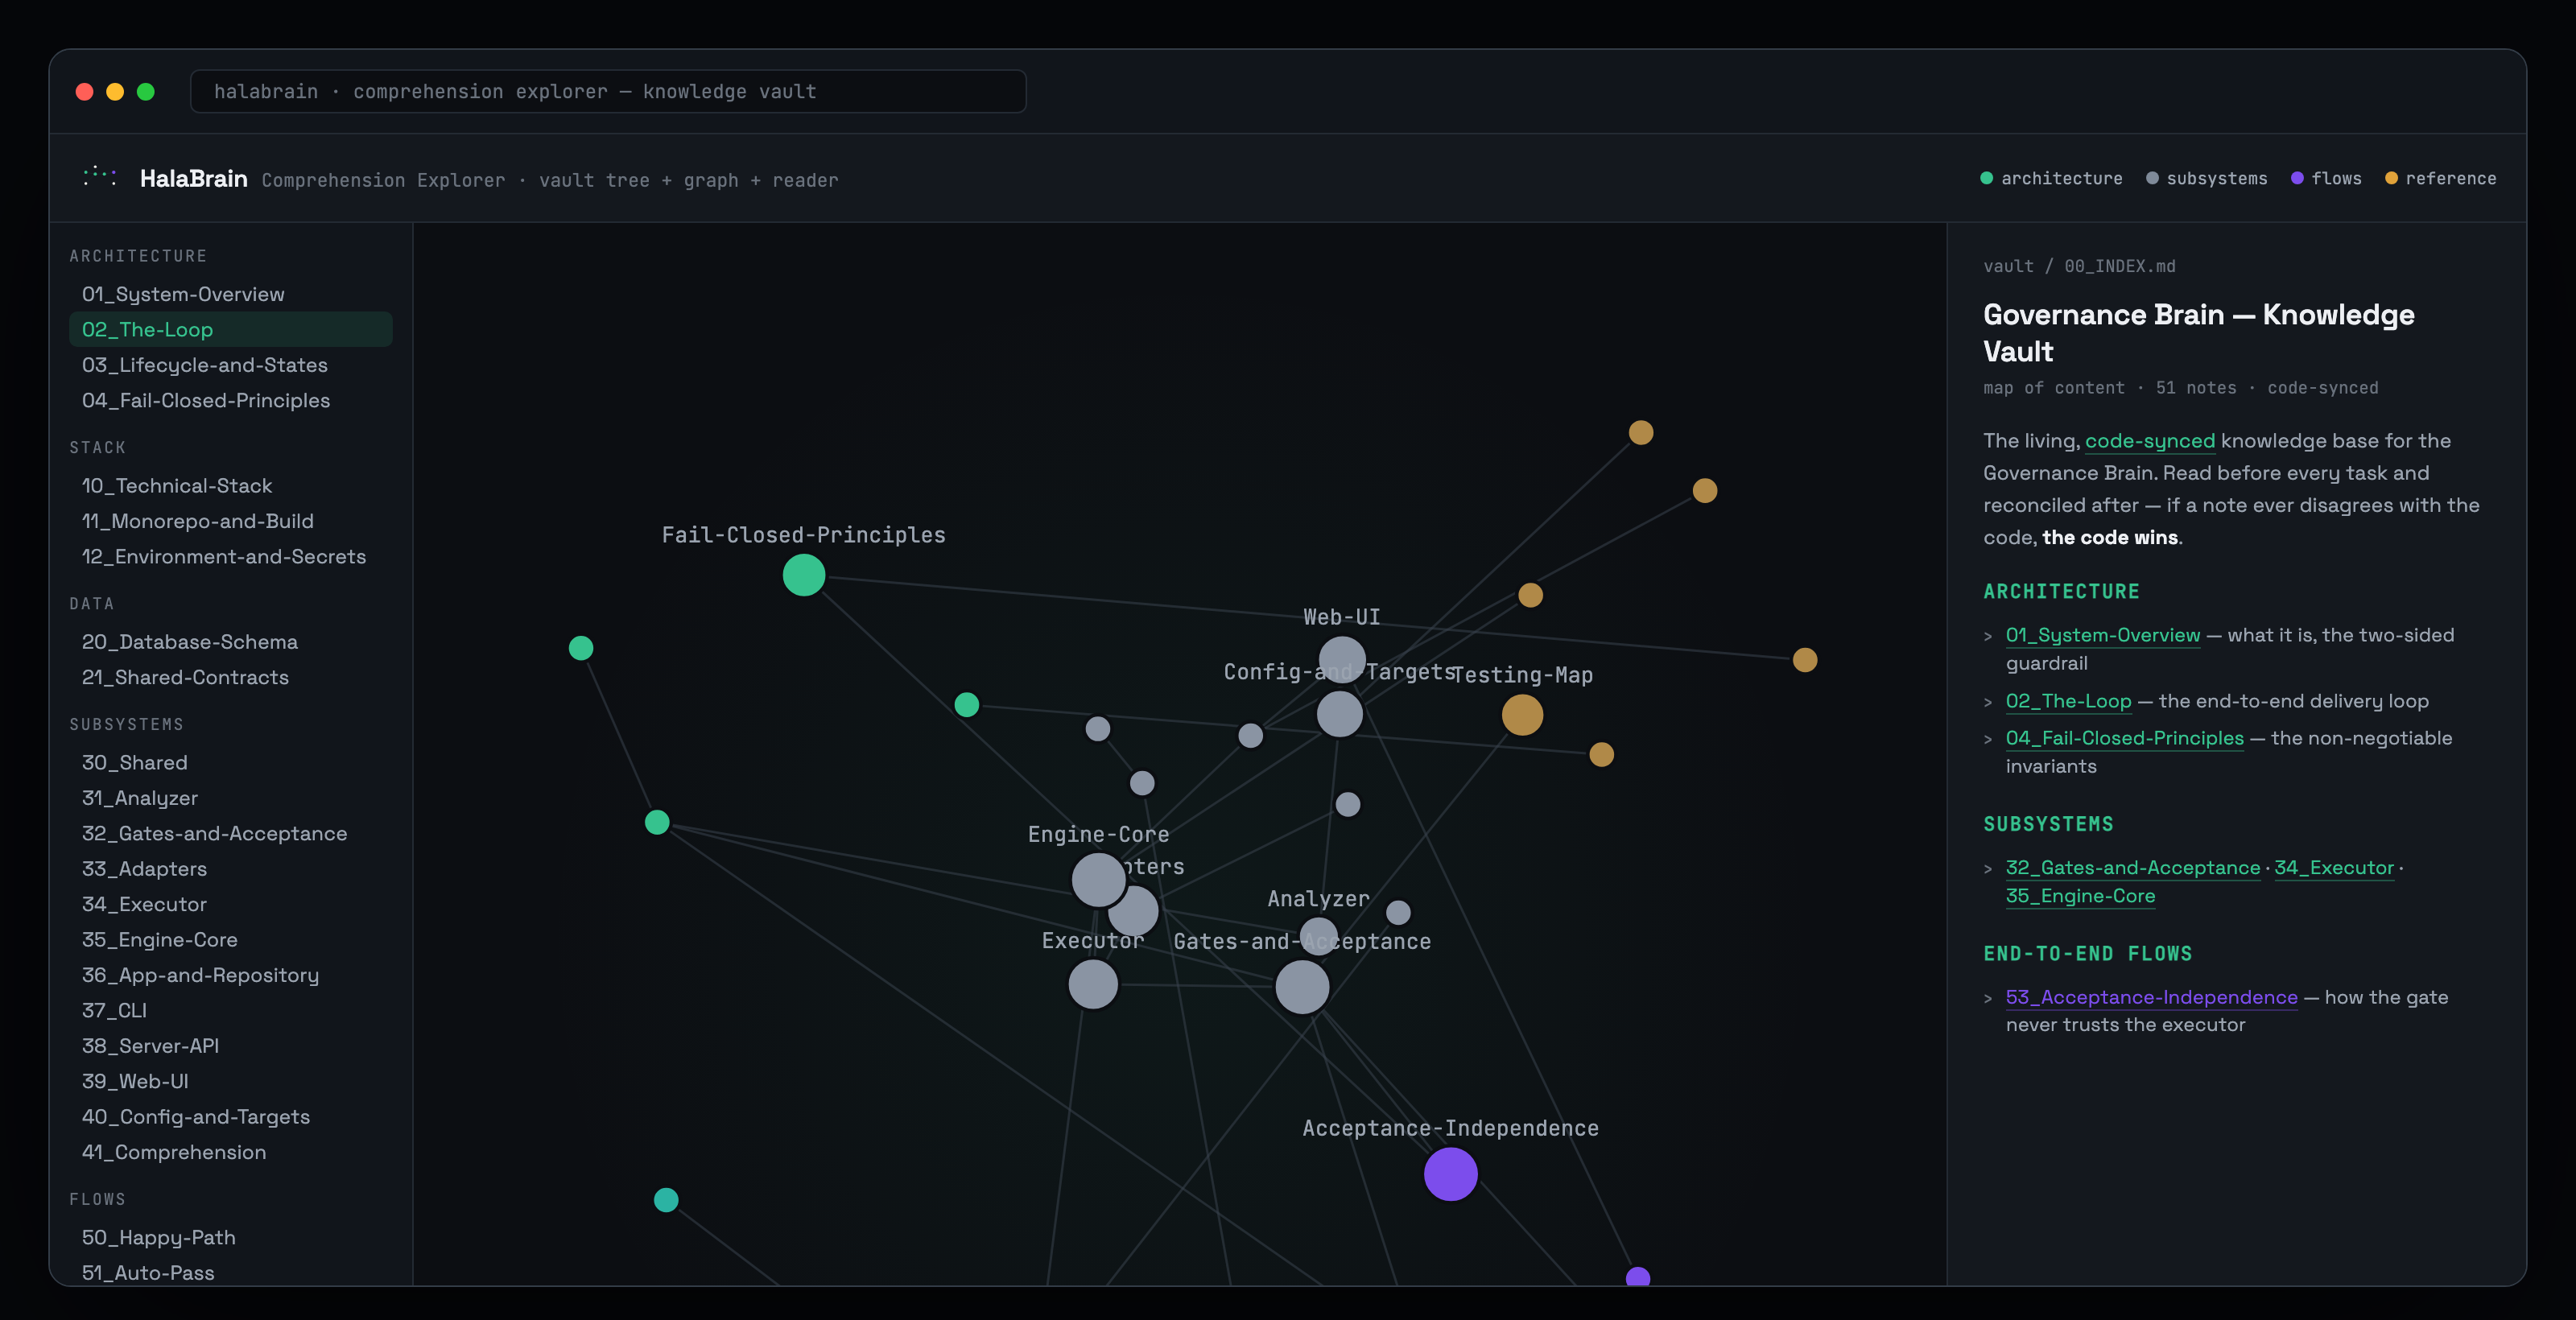Select the Web-UI graph node
Viewport: 2576px width, 1320px height.
click(x=1342, y=660)
